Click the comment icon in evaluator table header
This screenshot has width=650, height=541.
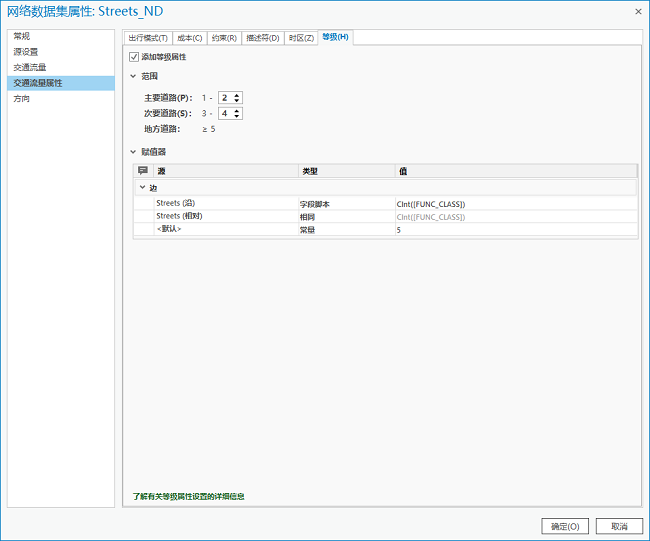(142, 171)
